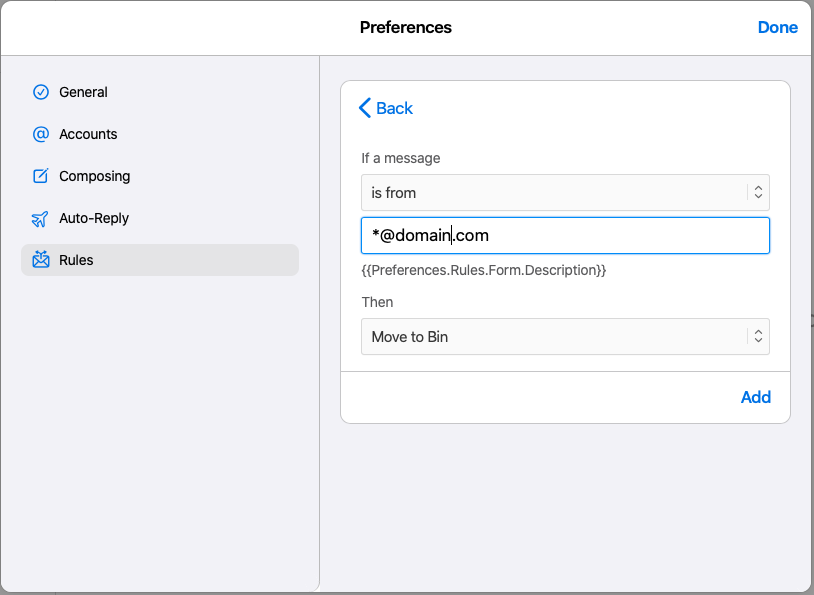Go back via the Back link
Viewport: 814px width, 595px height.
click(394, 108)
